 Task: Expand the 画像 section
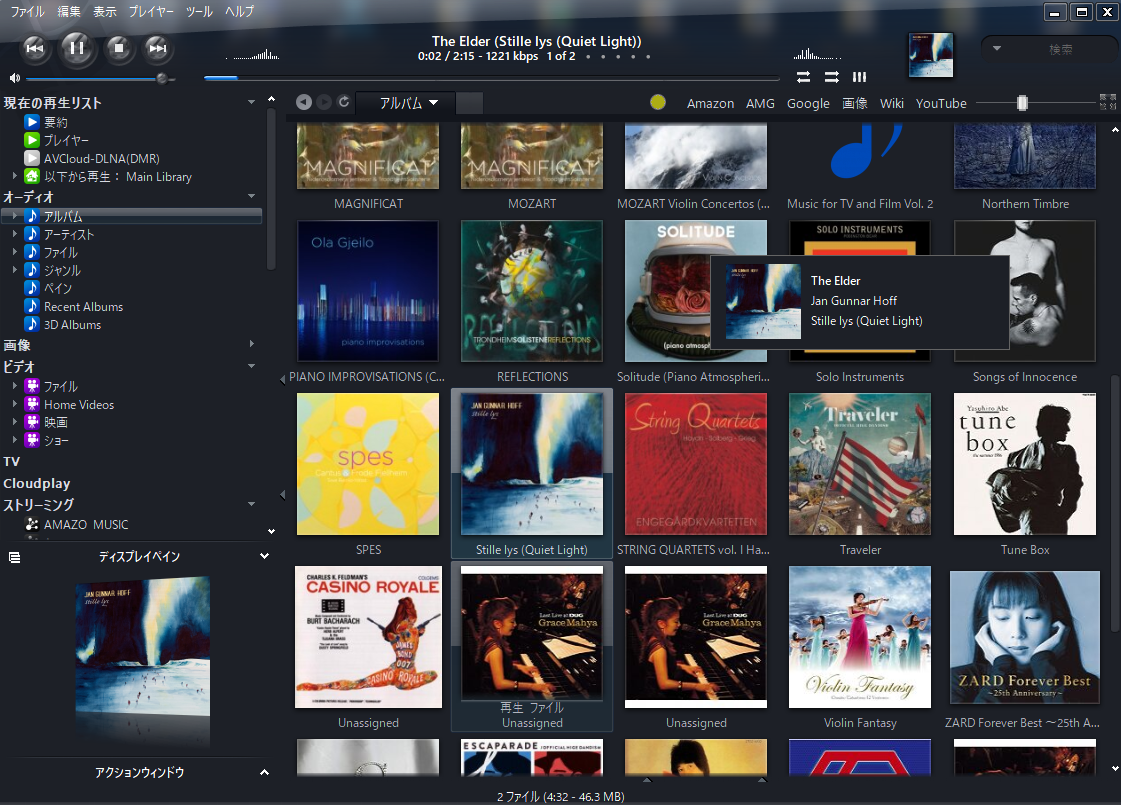[x=252, y=345]
